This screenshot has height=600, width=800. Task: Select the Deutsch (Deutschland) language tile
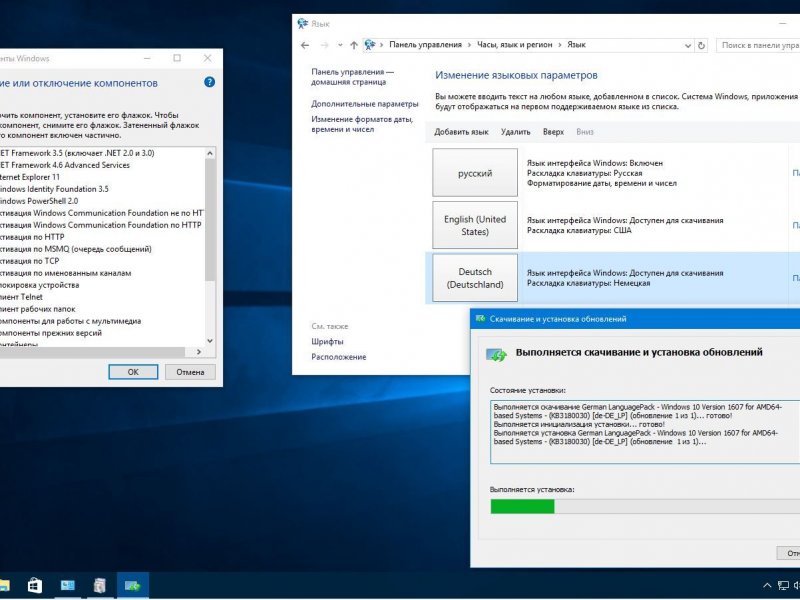pos(475,278)
